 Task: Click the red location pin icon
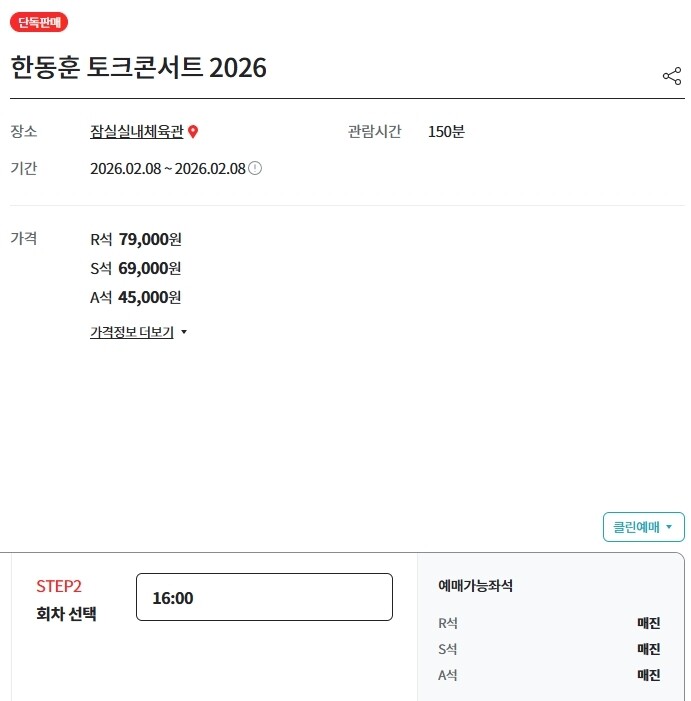tap(194, 132)
